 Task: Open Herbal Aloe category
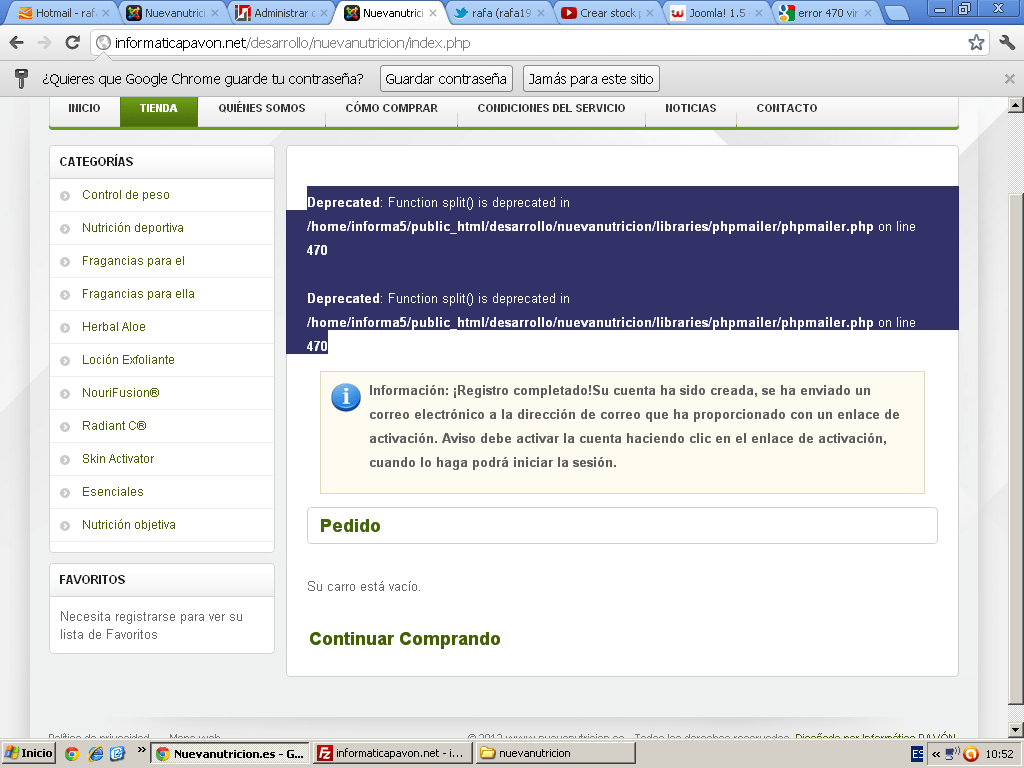114,327
